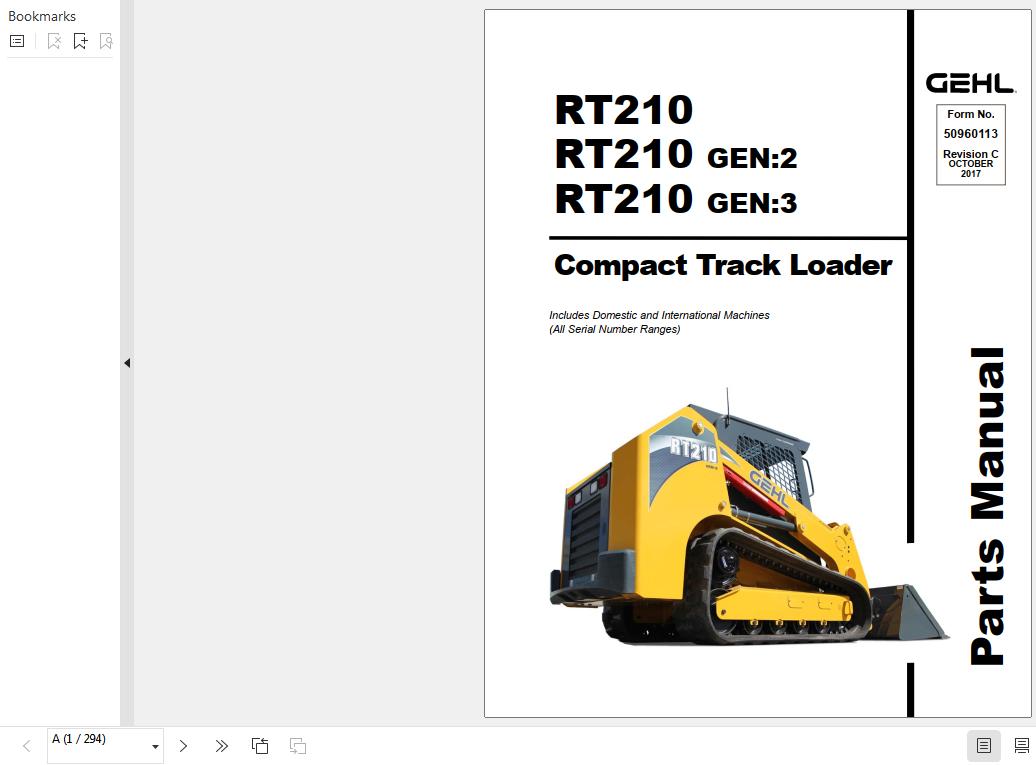Click the delete bookmark icon

click(x=54, y=41)
